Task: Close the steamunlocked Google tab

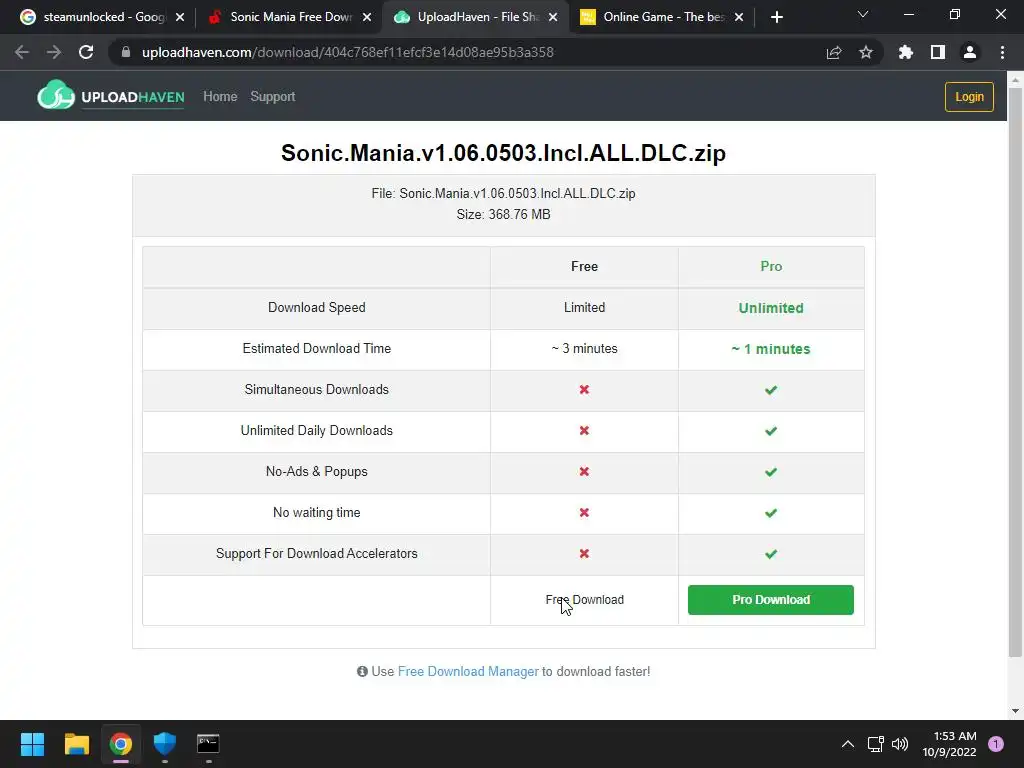Action: click(180, 17)
